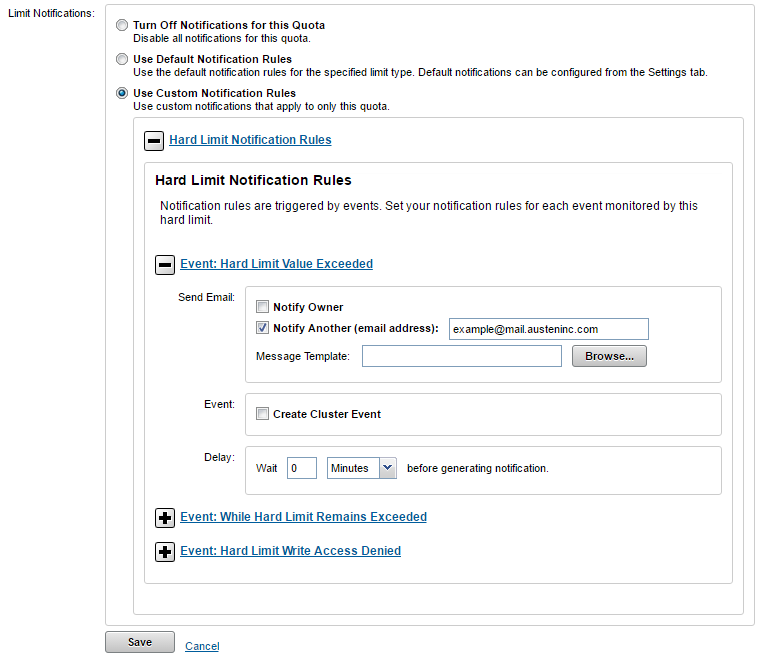The width and height of the screenshot is (764, 667).
Task: Collapse Hard Limit Value Exceeded minus icon
Action: click(165, 265)
